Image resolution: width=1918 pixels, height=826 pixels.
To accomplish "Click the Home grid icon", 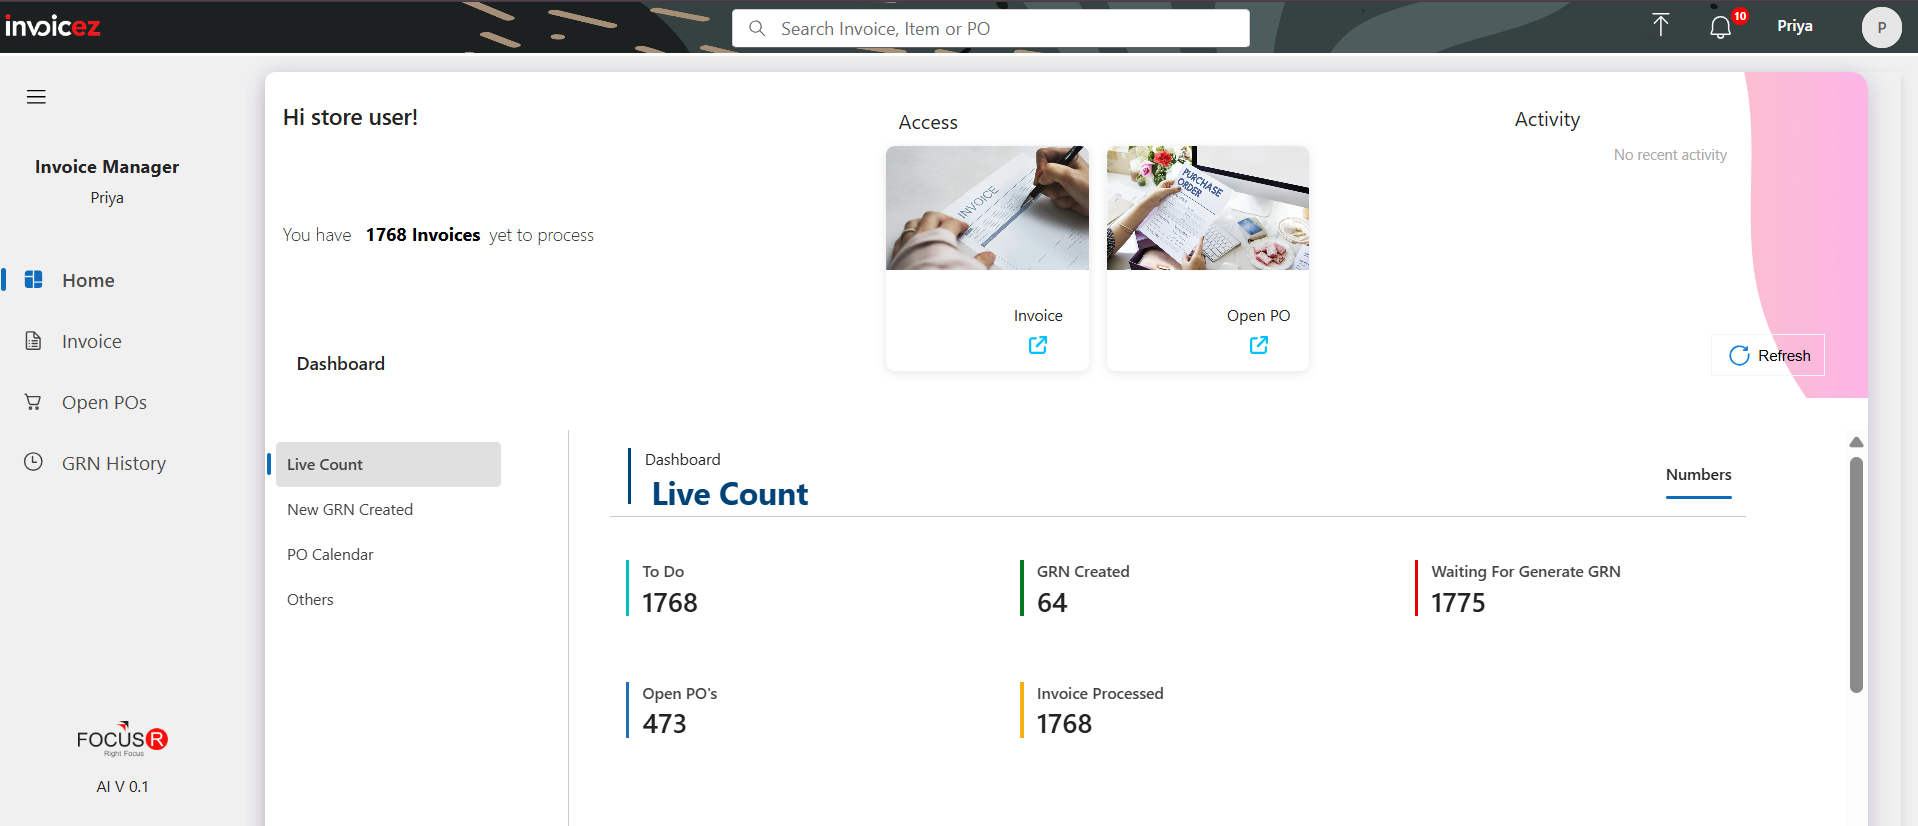I will (34, 280).
